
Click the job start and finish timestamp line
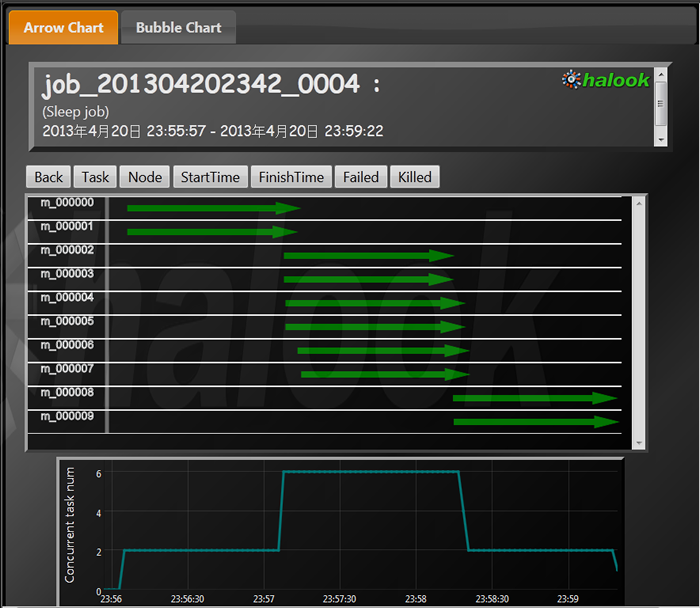pos(212,131)
